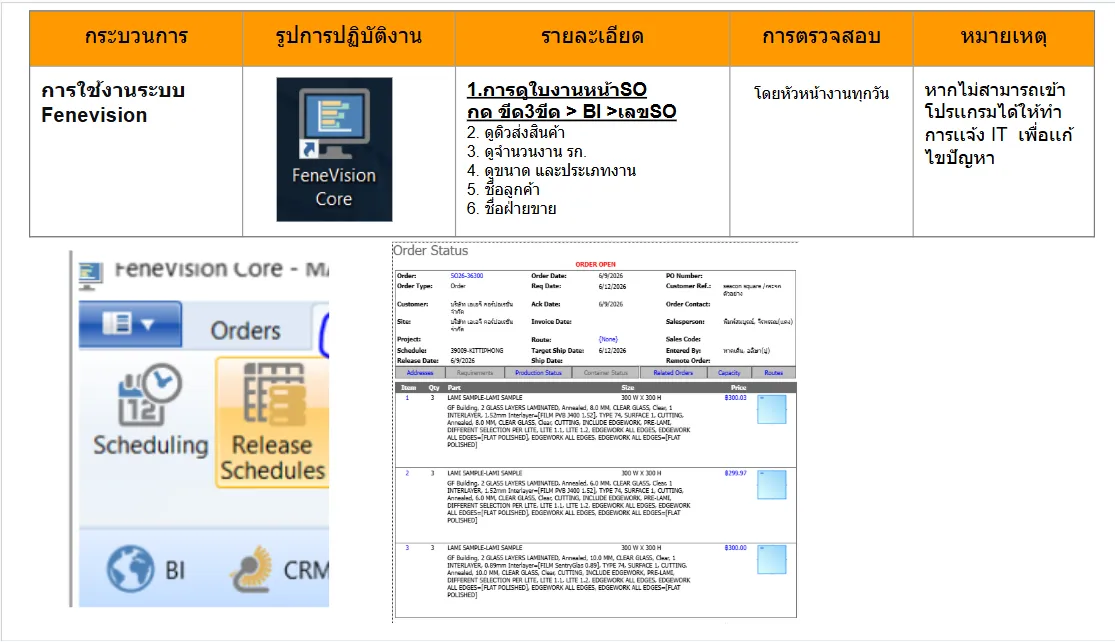
Task: Click the Order Status heading
Action: (431, 251)
